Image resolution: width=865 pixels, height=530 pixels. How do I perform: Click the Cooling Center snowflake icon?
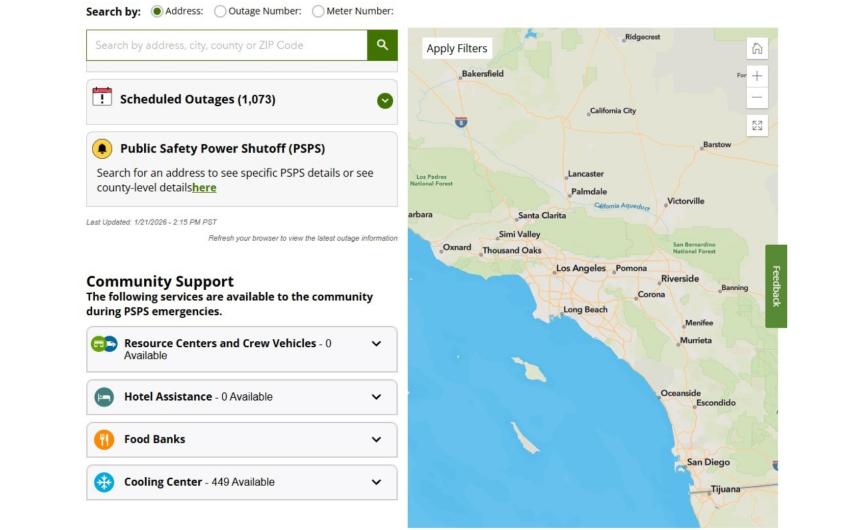(104, 482)
